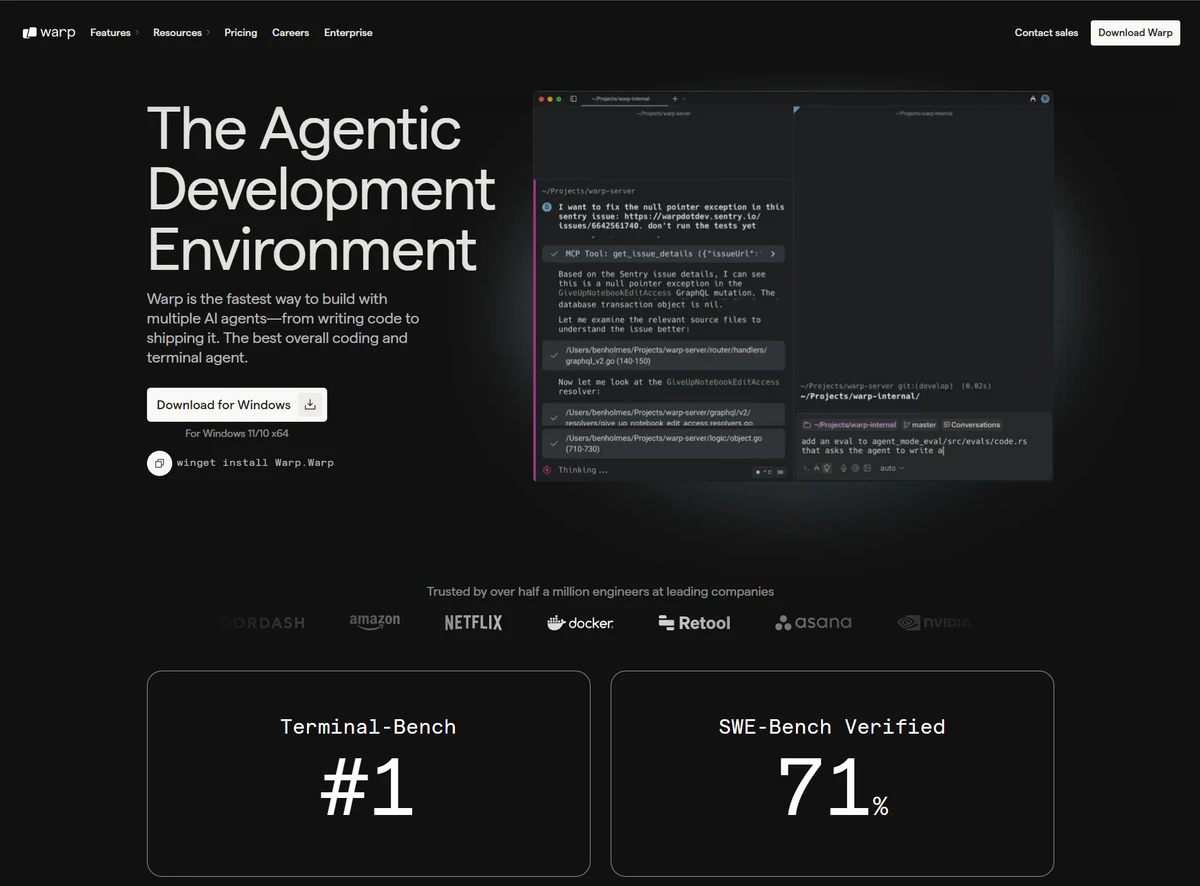Image resolution: width=1200 pixels, height=886 pixels.
Task: Open the Enterprise page
Action: (x=348, y=33)
